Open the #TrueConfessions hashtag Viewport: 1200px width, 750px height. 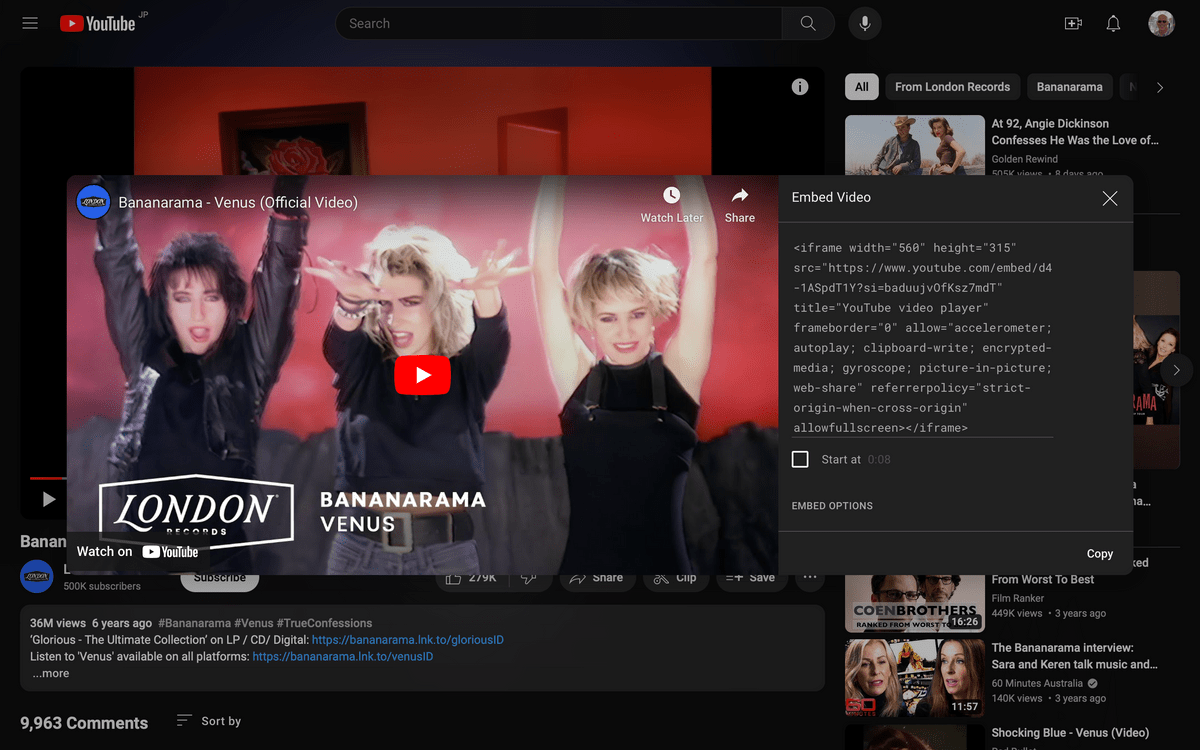pos(324,623)
